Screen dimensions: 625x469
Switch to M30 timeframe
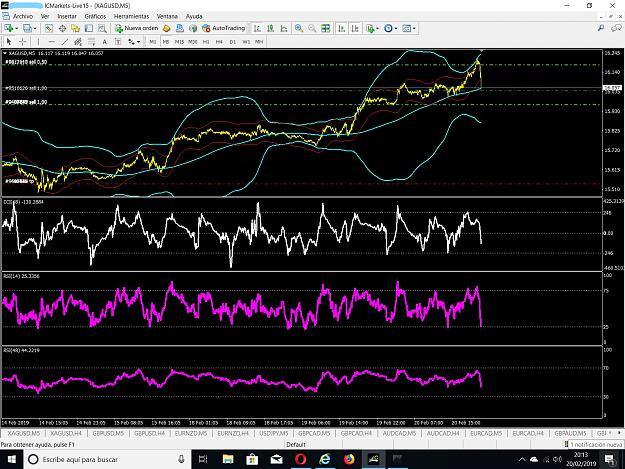pyautogui.click(x=193, y=41)
